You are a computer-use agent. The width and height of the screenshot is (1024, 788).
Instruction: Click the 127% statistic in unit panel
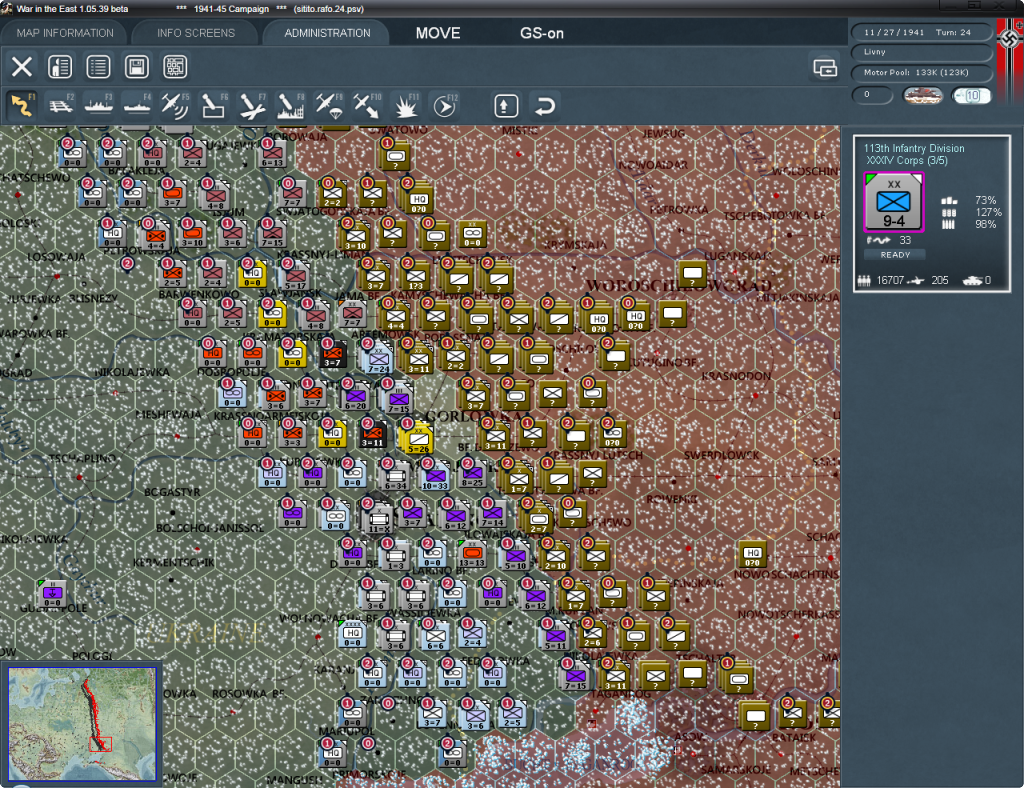tap(988, 212)
